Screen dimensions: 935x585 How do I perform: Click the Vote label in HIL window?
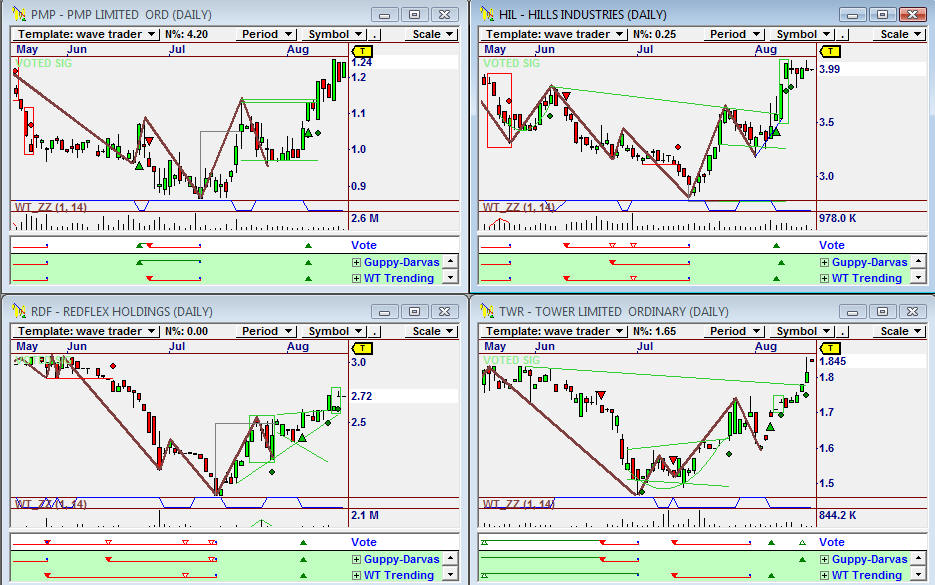pyautogui.click(x=832, y=245)
